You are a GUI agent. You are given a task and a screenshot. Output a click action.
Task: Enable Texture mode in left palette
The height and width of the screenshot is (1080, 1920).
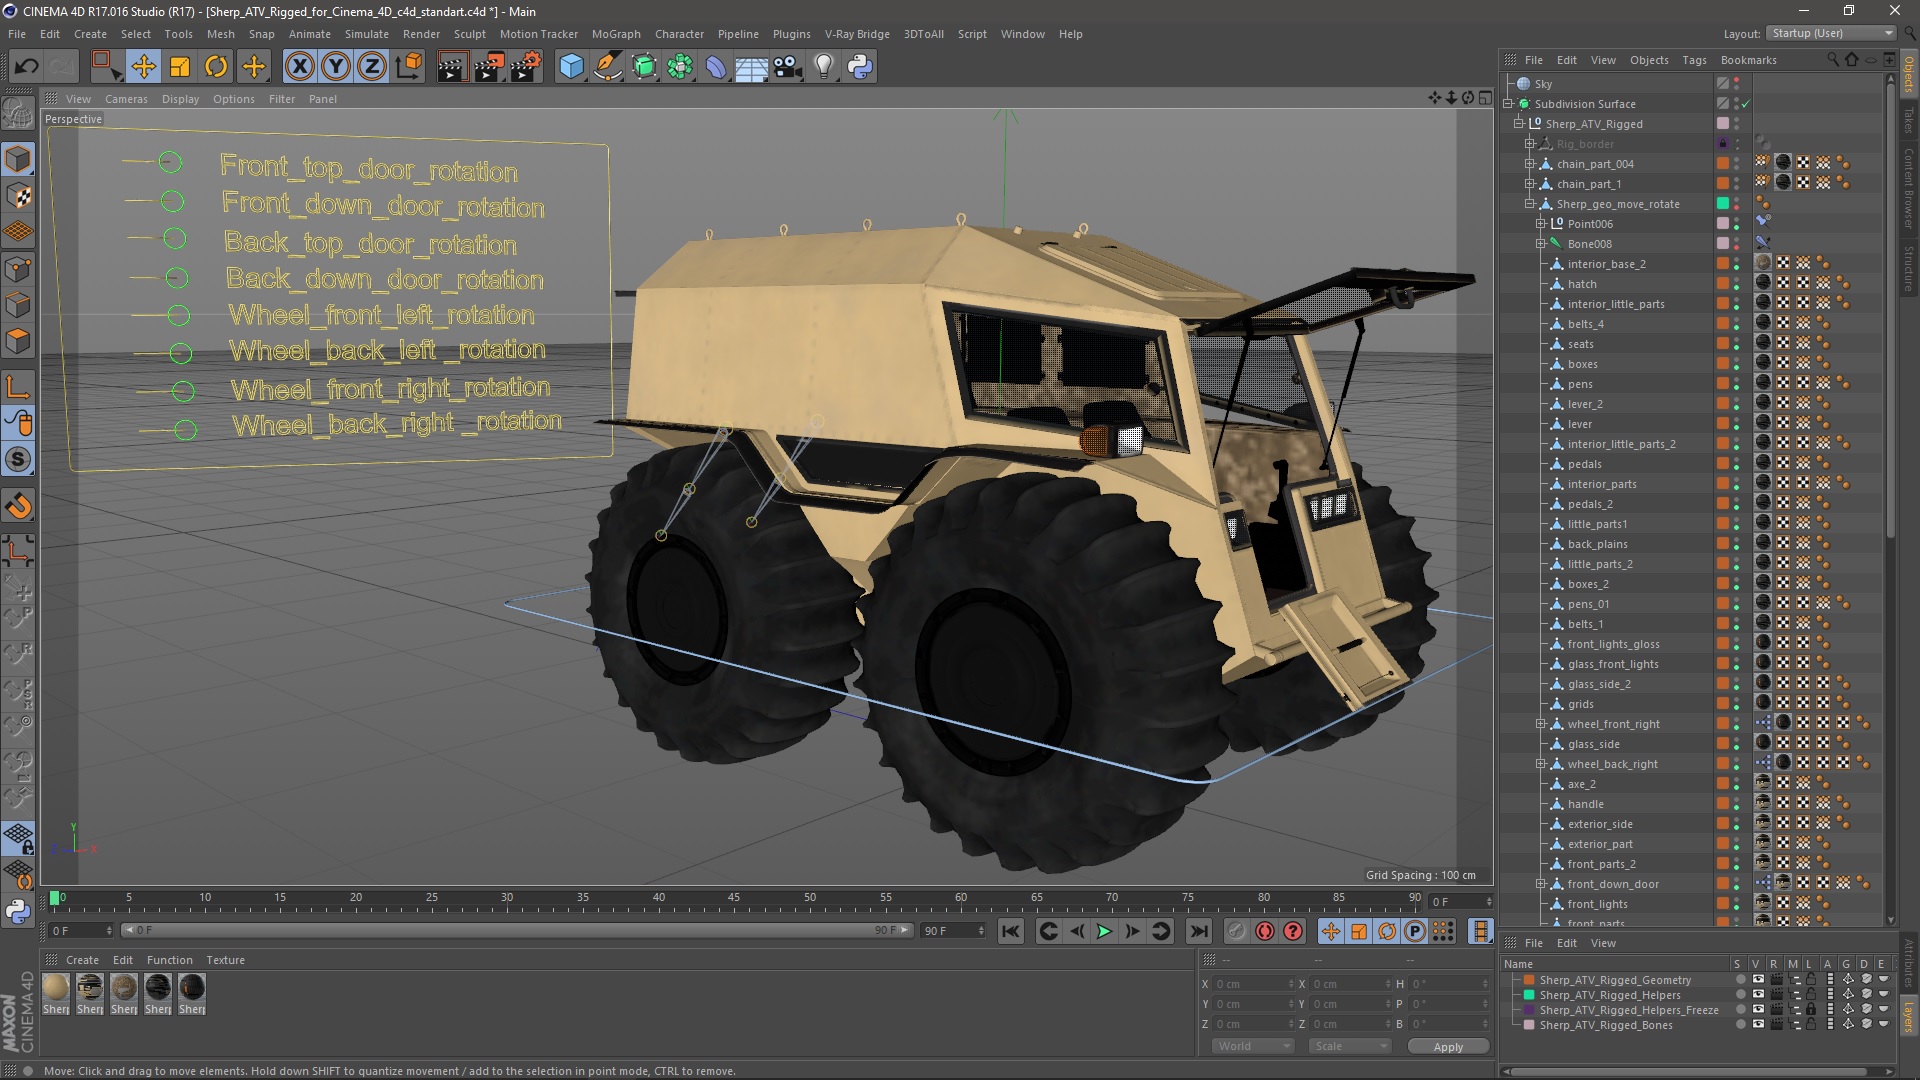[18, 196]
